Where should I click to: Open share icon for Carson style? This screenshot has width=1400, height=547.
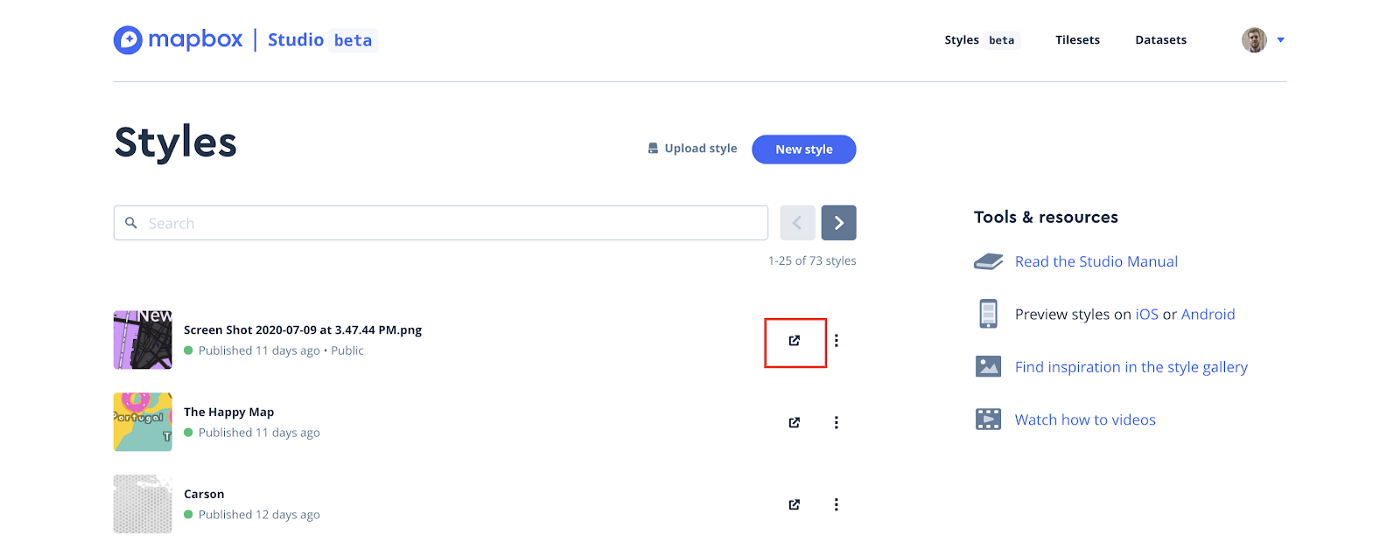tap(794, 504)
